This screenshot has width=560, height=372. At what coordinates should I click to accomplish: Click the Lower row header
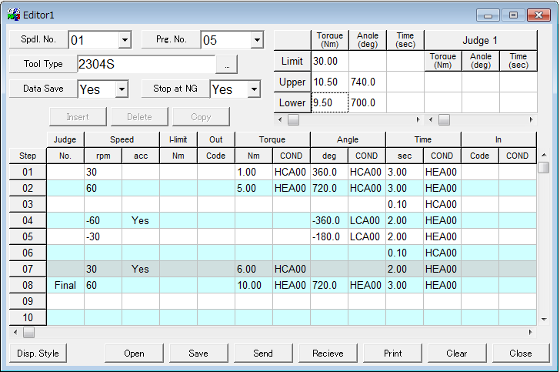pyautogui.click(x=292, y=102)
